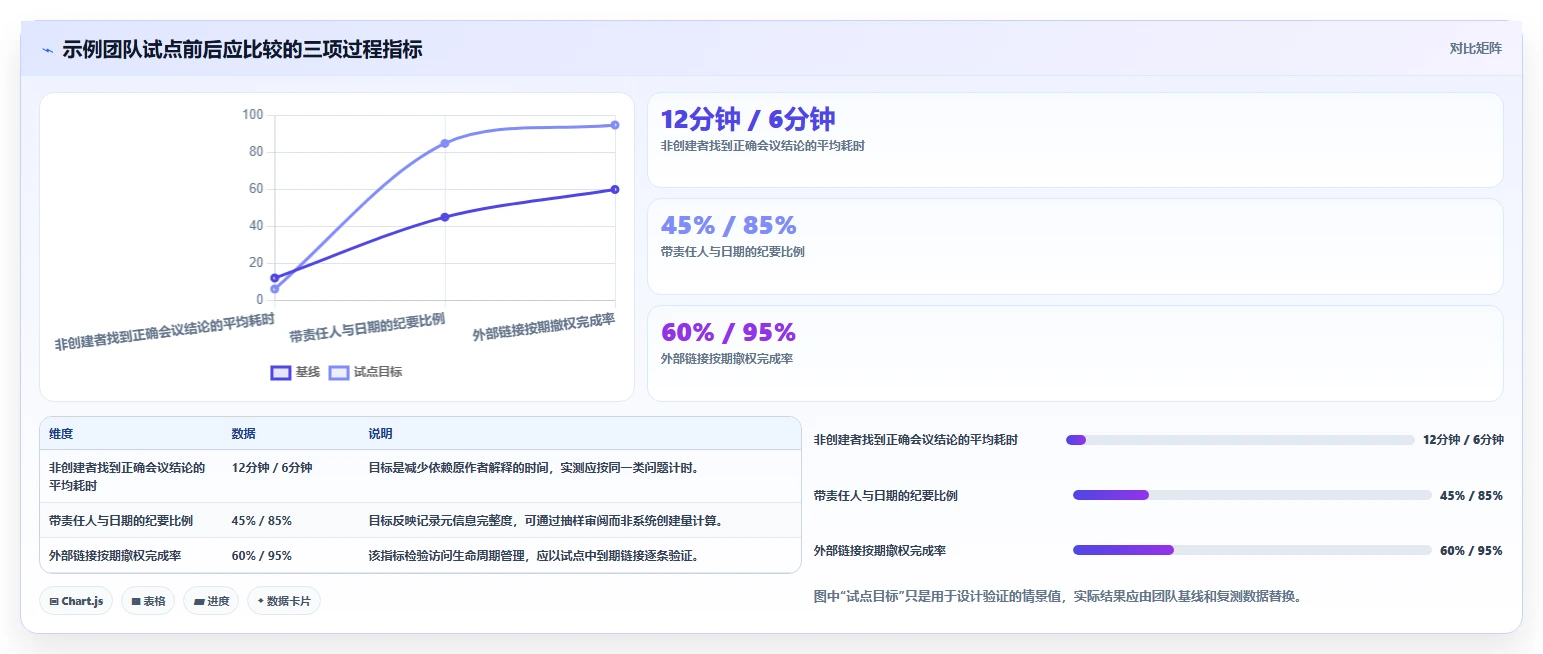Click the 基线 data point at 45

[x=445, y=217]
